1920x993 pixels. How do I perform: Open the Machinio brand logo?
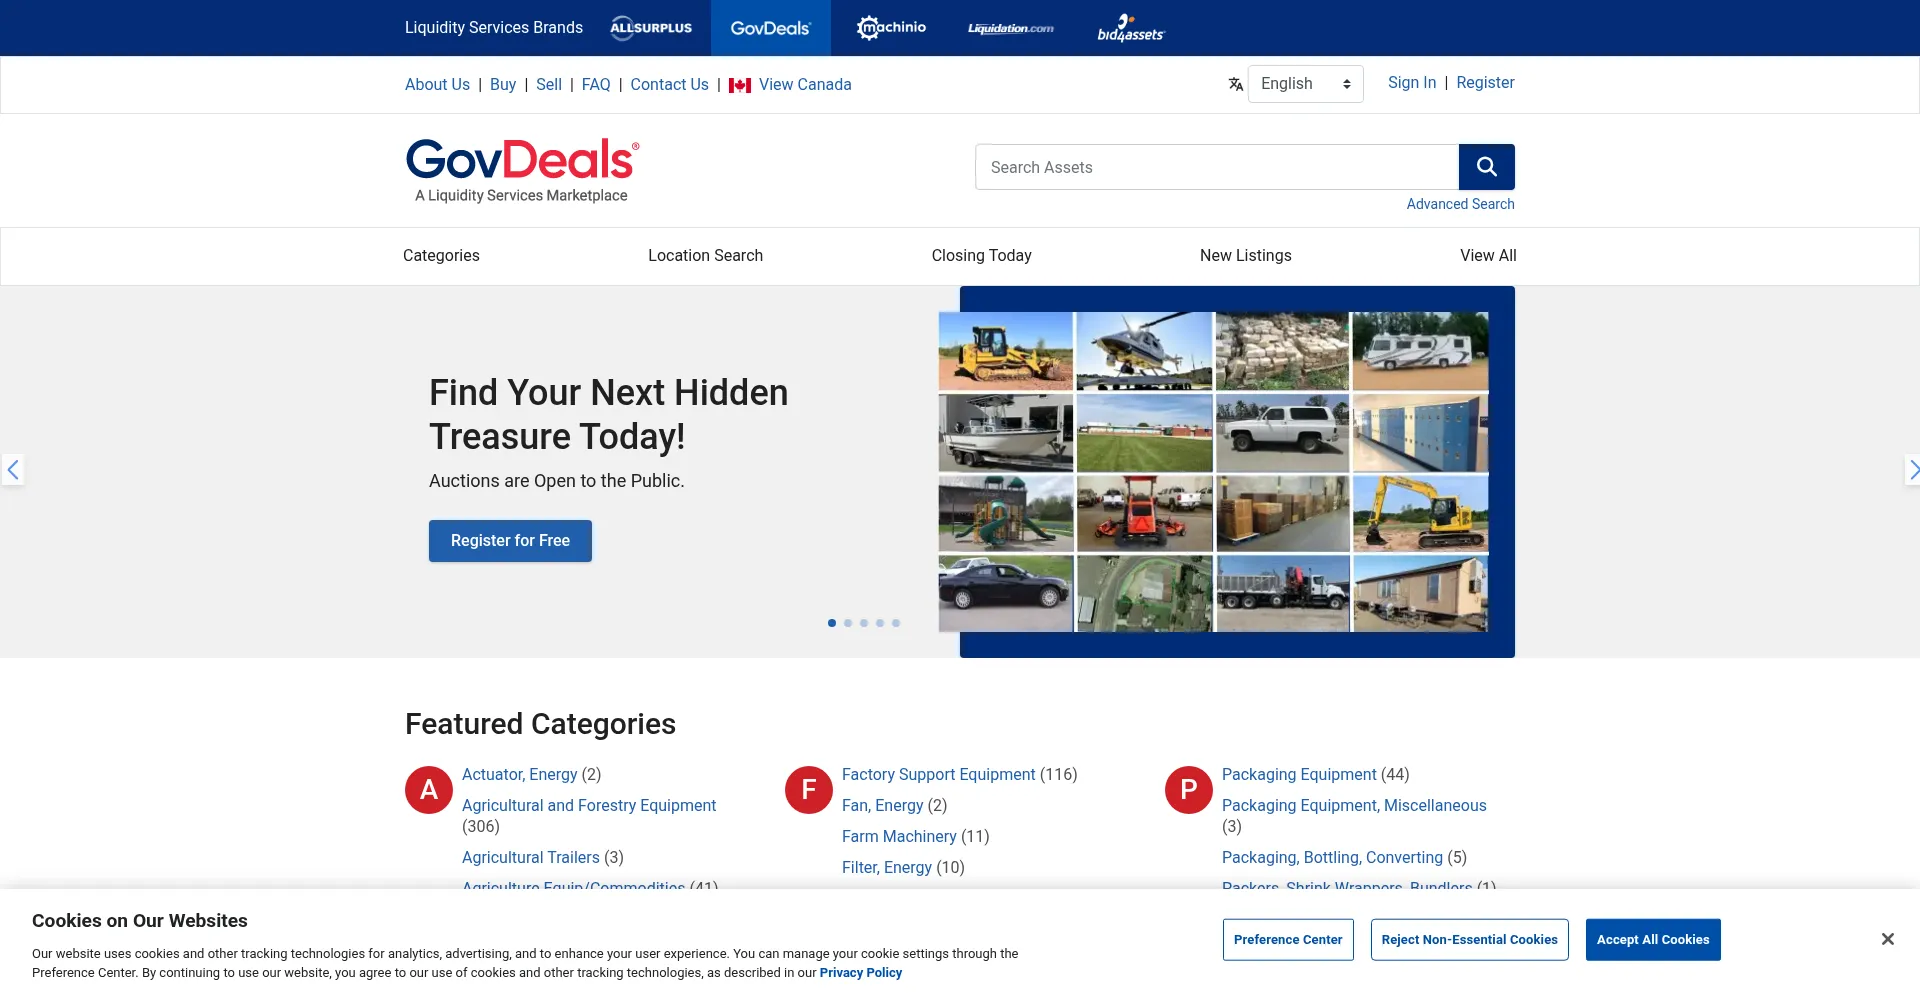tap(891, 28)
